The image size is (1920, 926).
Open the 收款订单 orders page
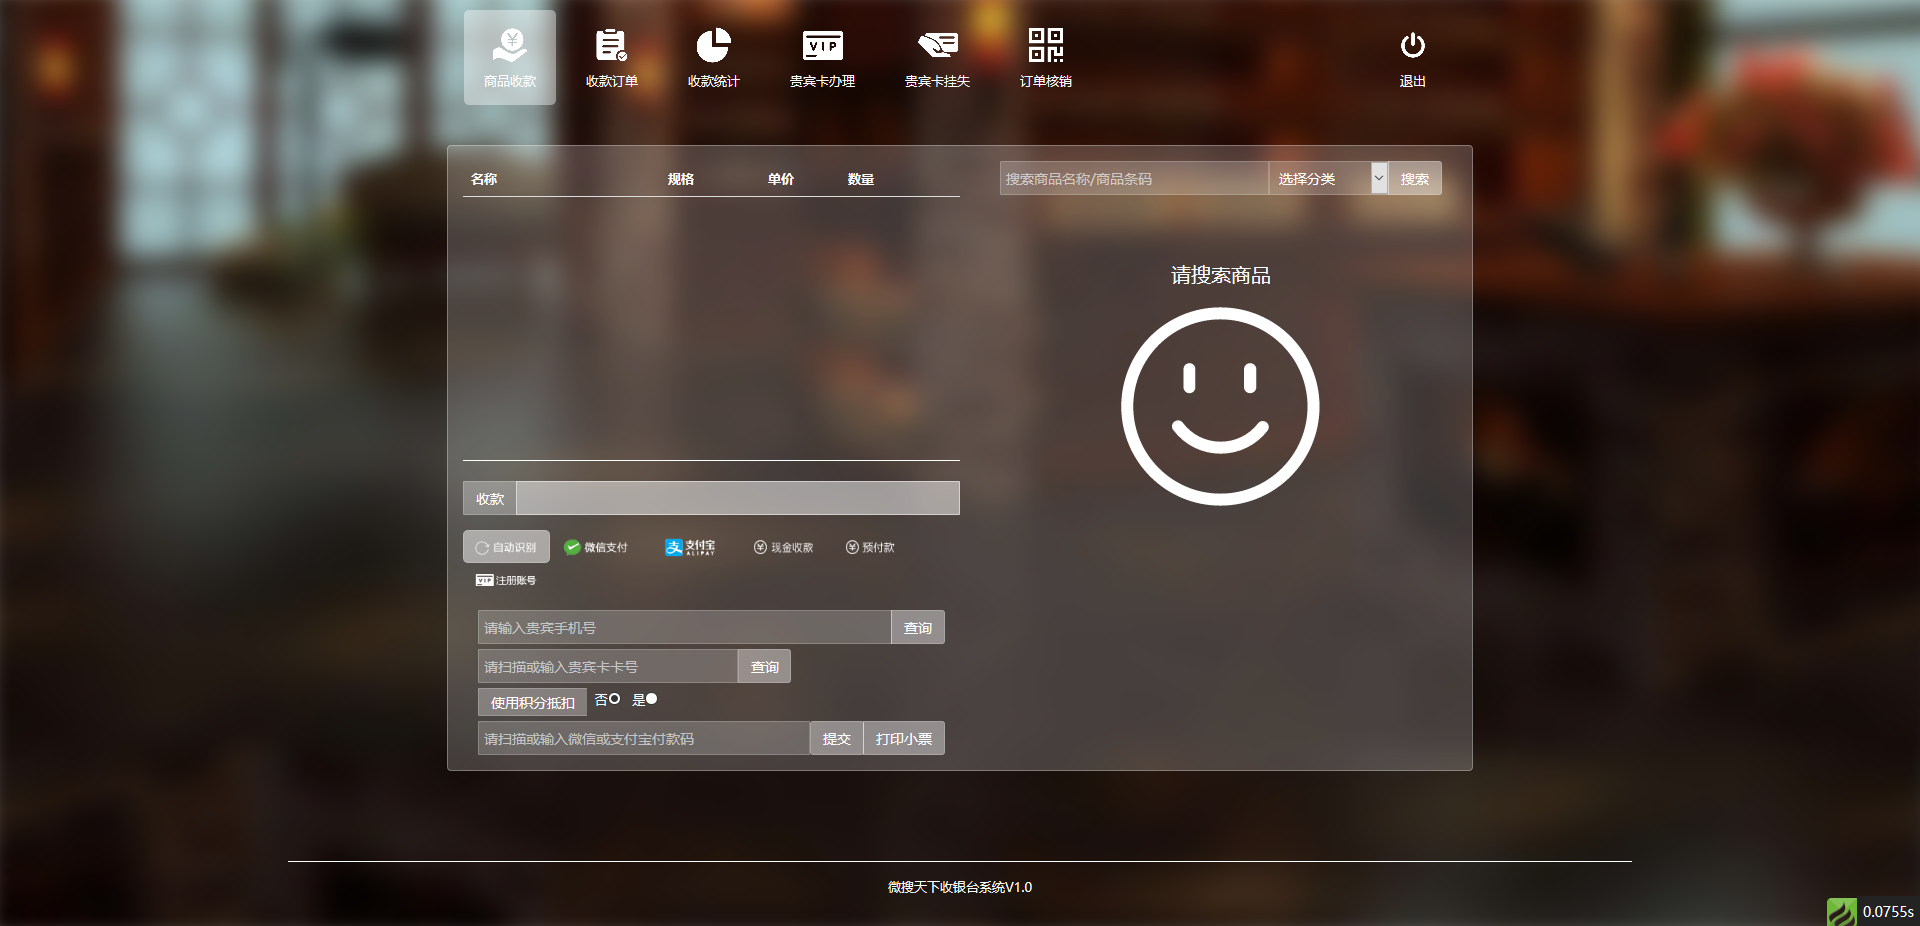pos(611,58)
